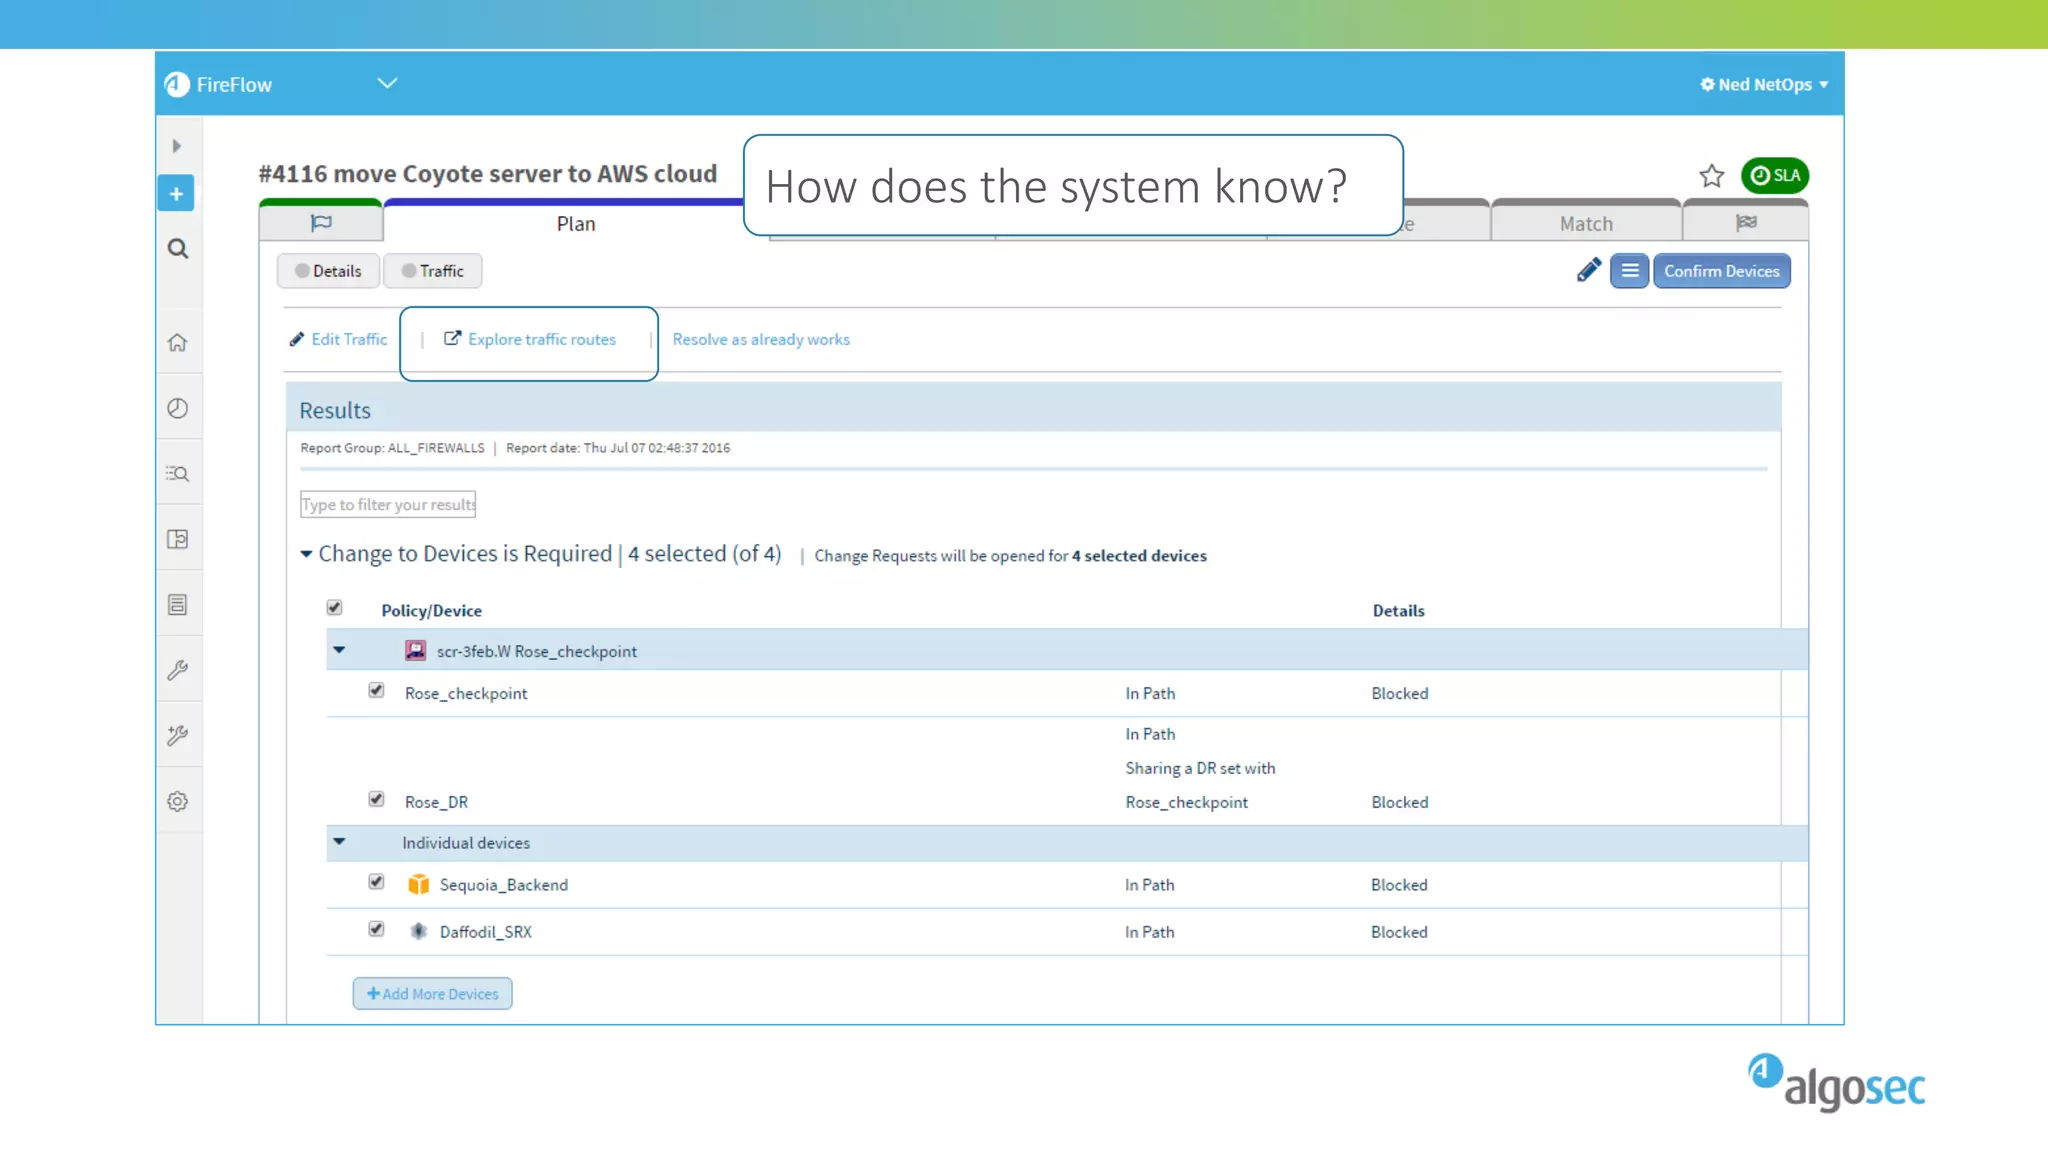The image size is (2048, 1152).
Task: Click the Daffodil_SRX device icon
Action: pyautogui.click(x=418, y=931)
